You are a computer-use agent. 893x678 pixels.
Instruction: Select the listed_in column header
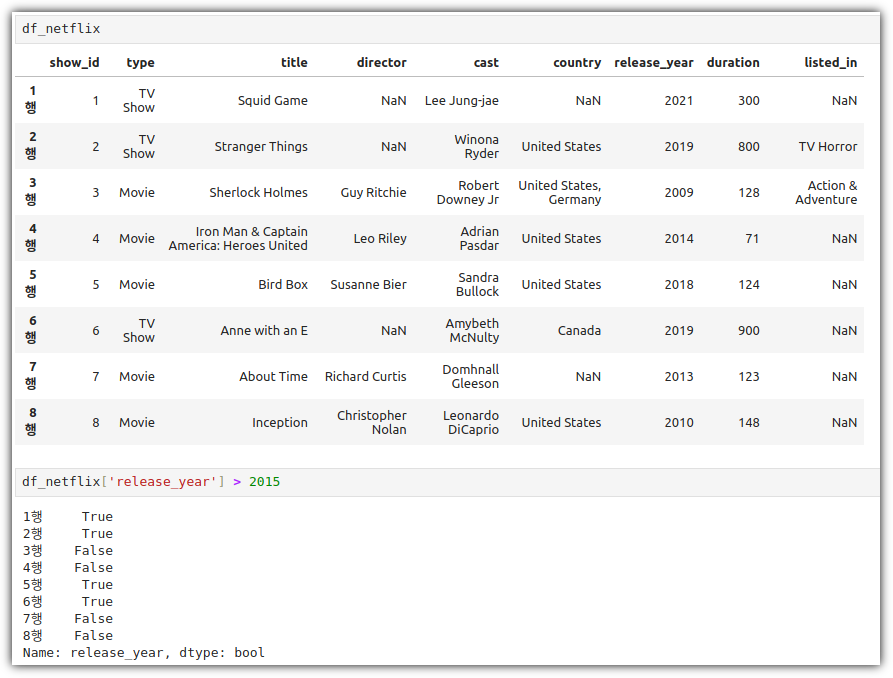(830, 63)
